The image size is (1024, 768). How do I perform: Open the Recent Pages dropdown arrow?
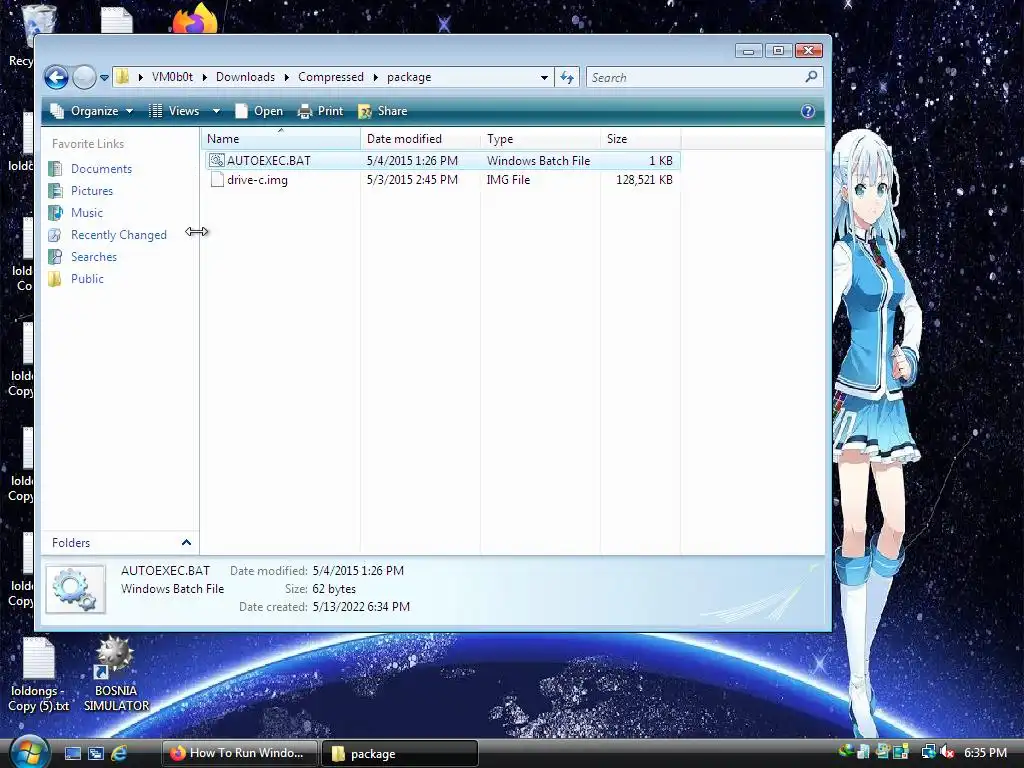104,78
